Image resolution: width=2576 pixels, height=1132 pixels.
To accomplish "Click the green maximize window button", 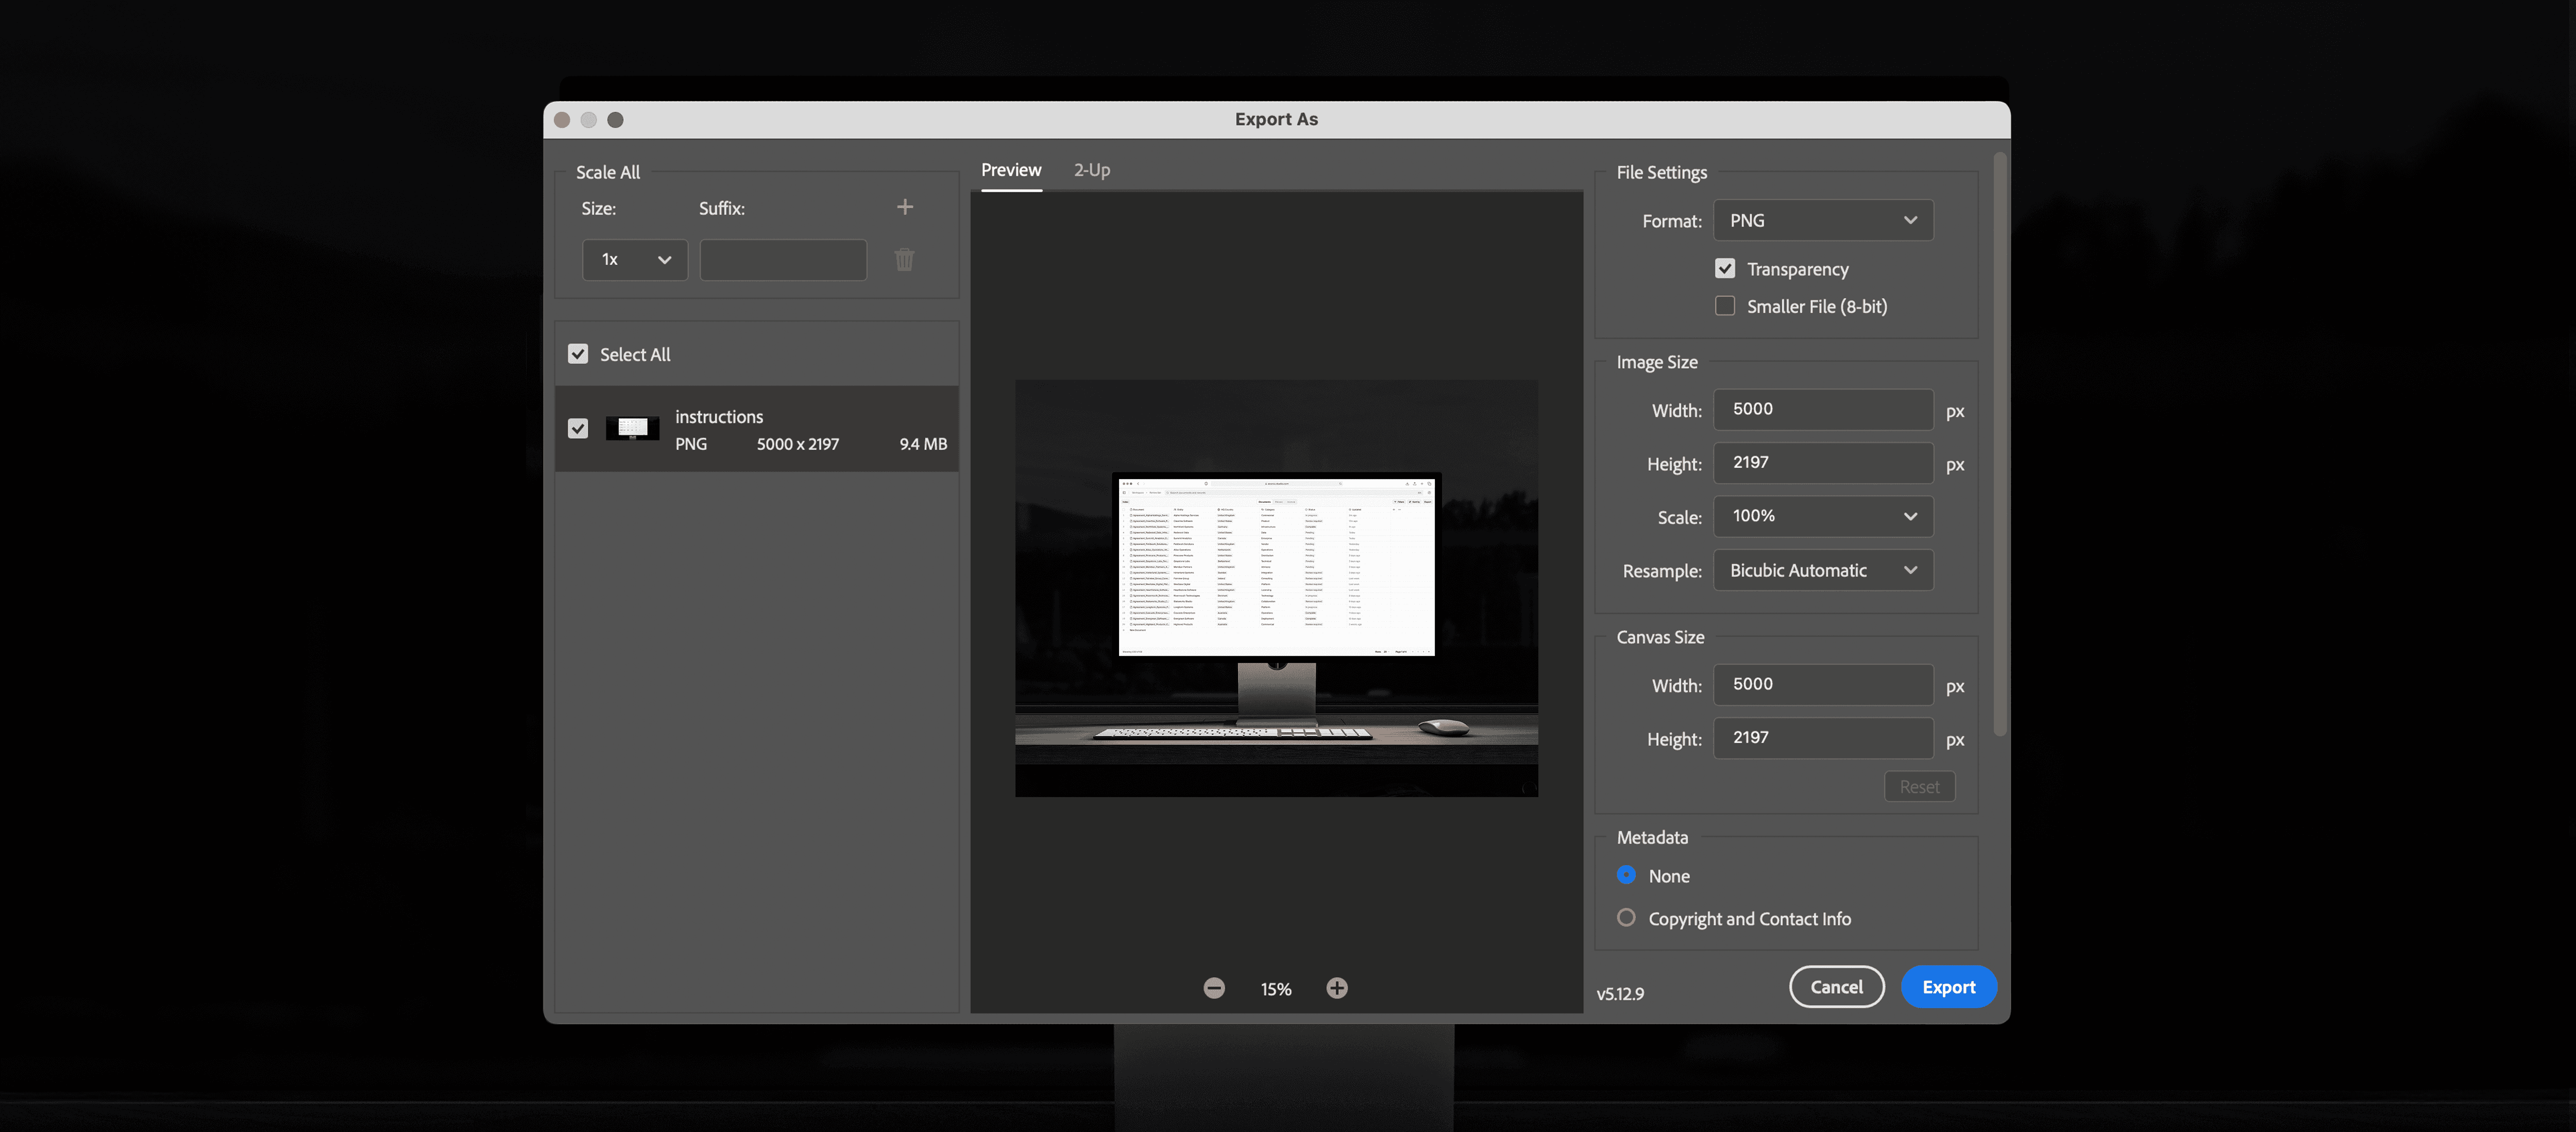I will tap(615, 120).
